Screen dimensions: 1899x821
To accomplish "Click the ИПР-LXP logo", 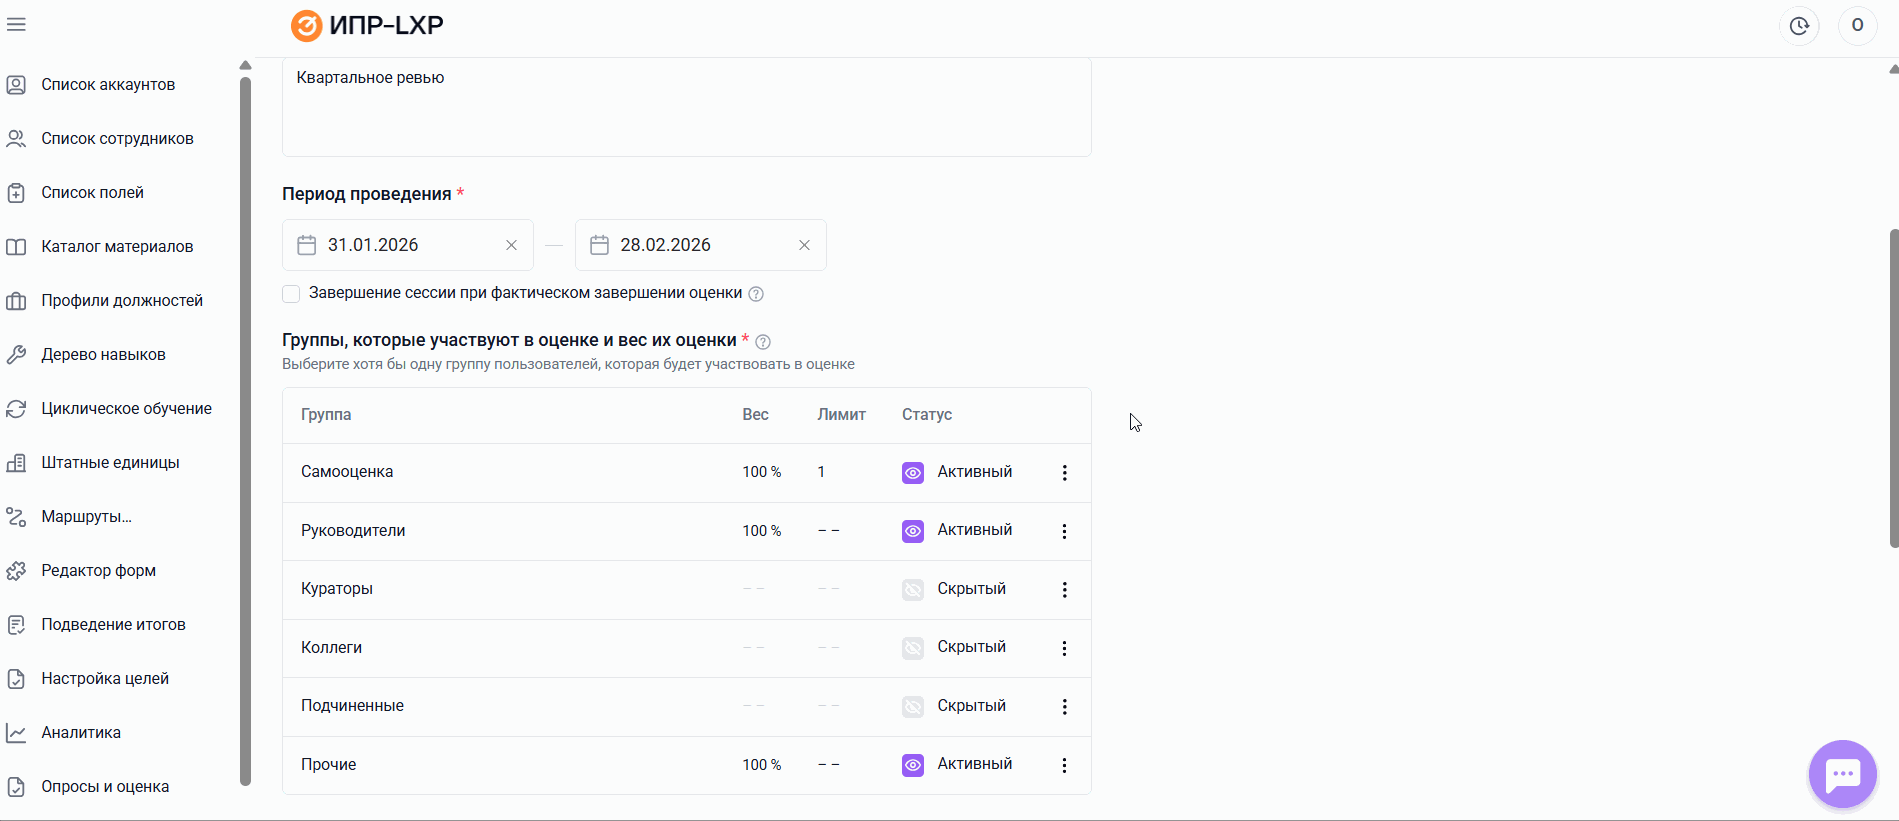I will [x=367, y=25].
